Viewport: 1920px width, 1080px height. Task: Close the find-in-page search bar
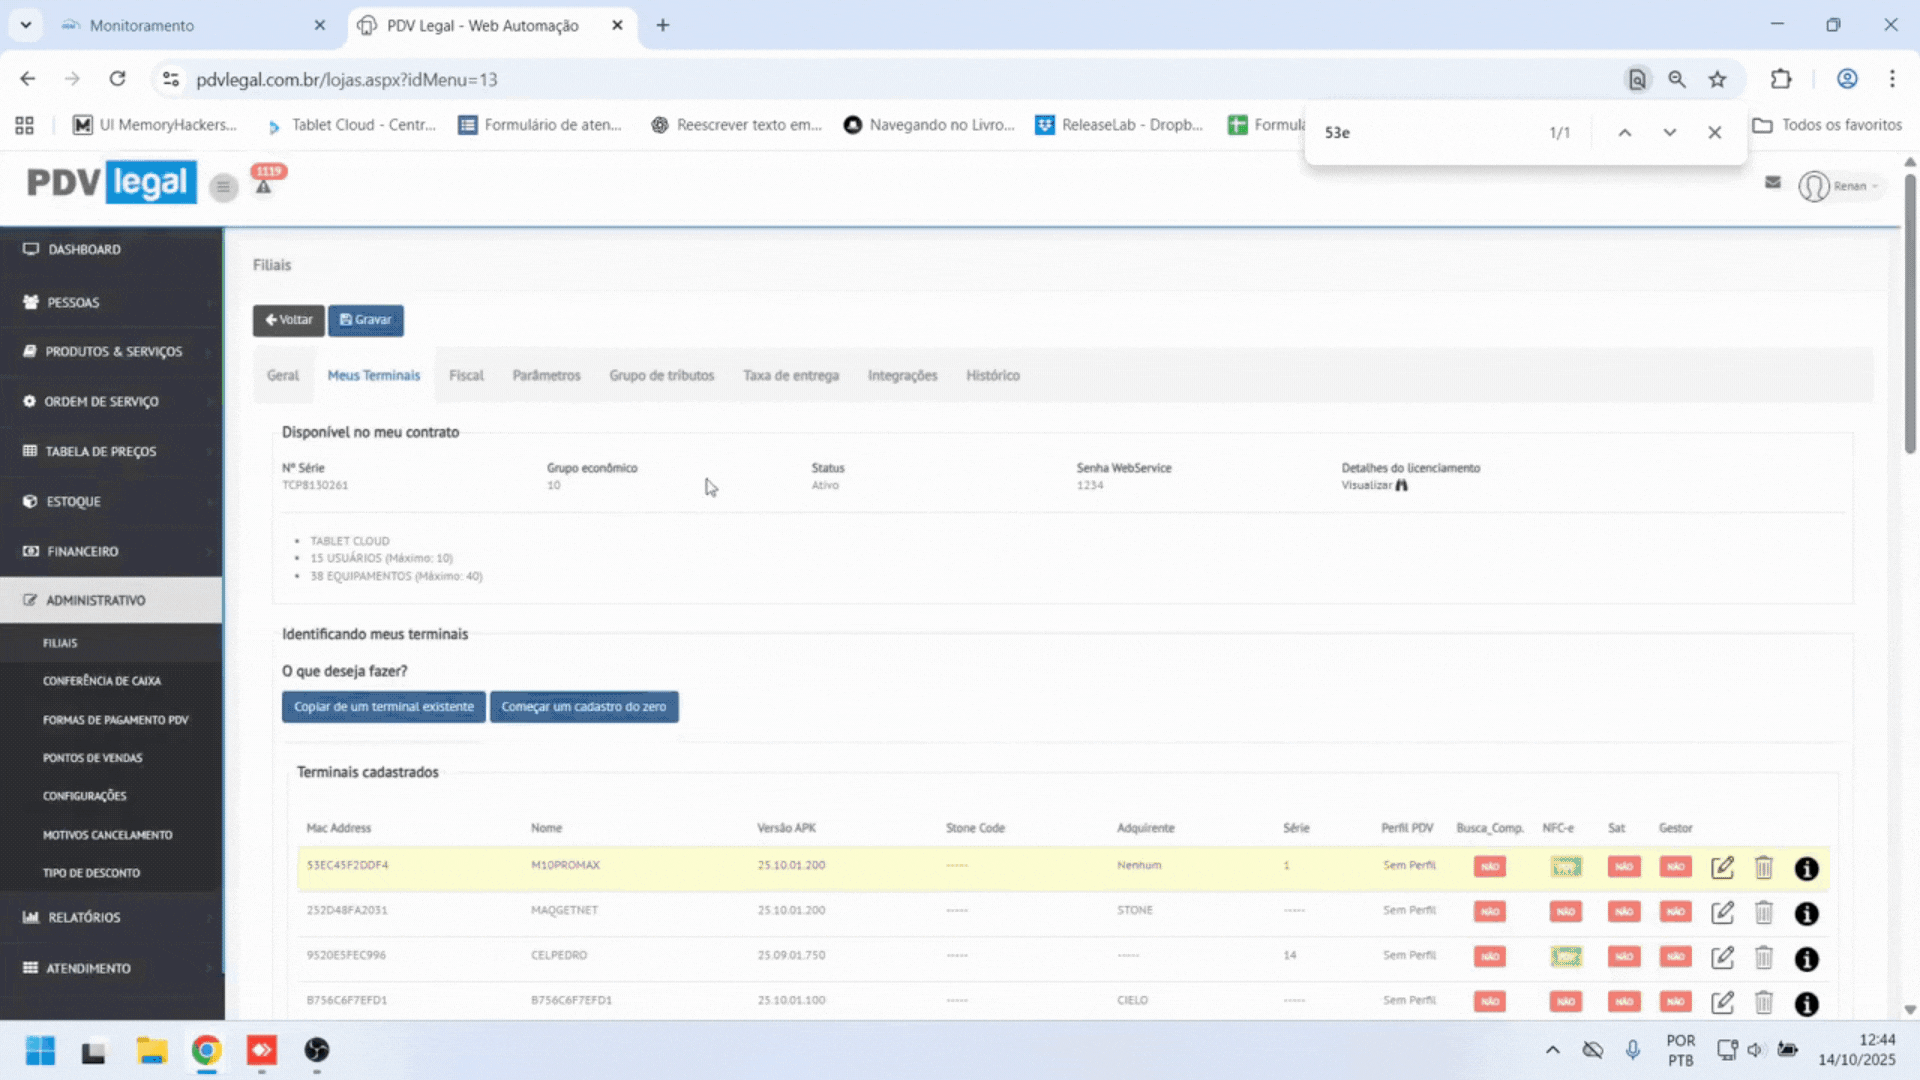[x=1714, y=132]
